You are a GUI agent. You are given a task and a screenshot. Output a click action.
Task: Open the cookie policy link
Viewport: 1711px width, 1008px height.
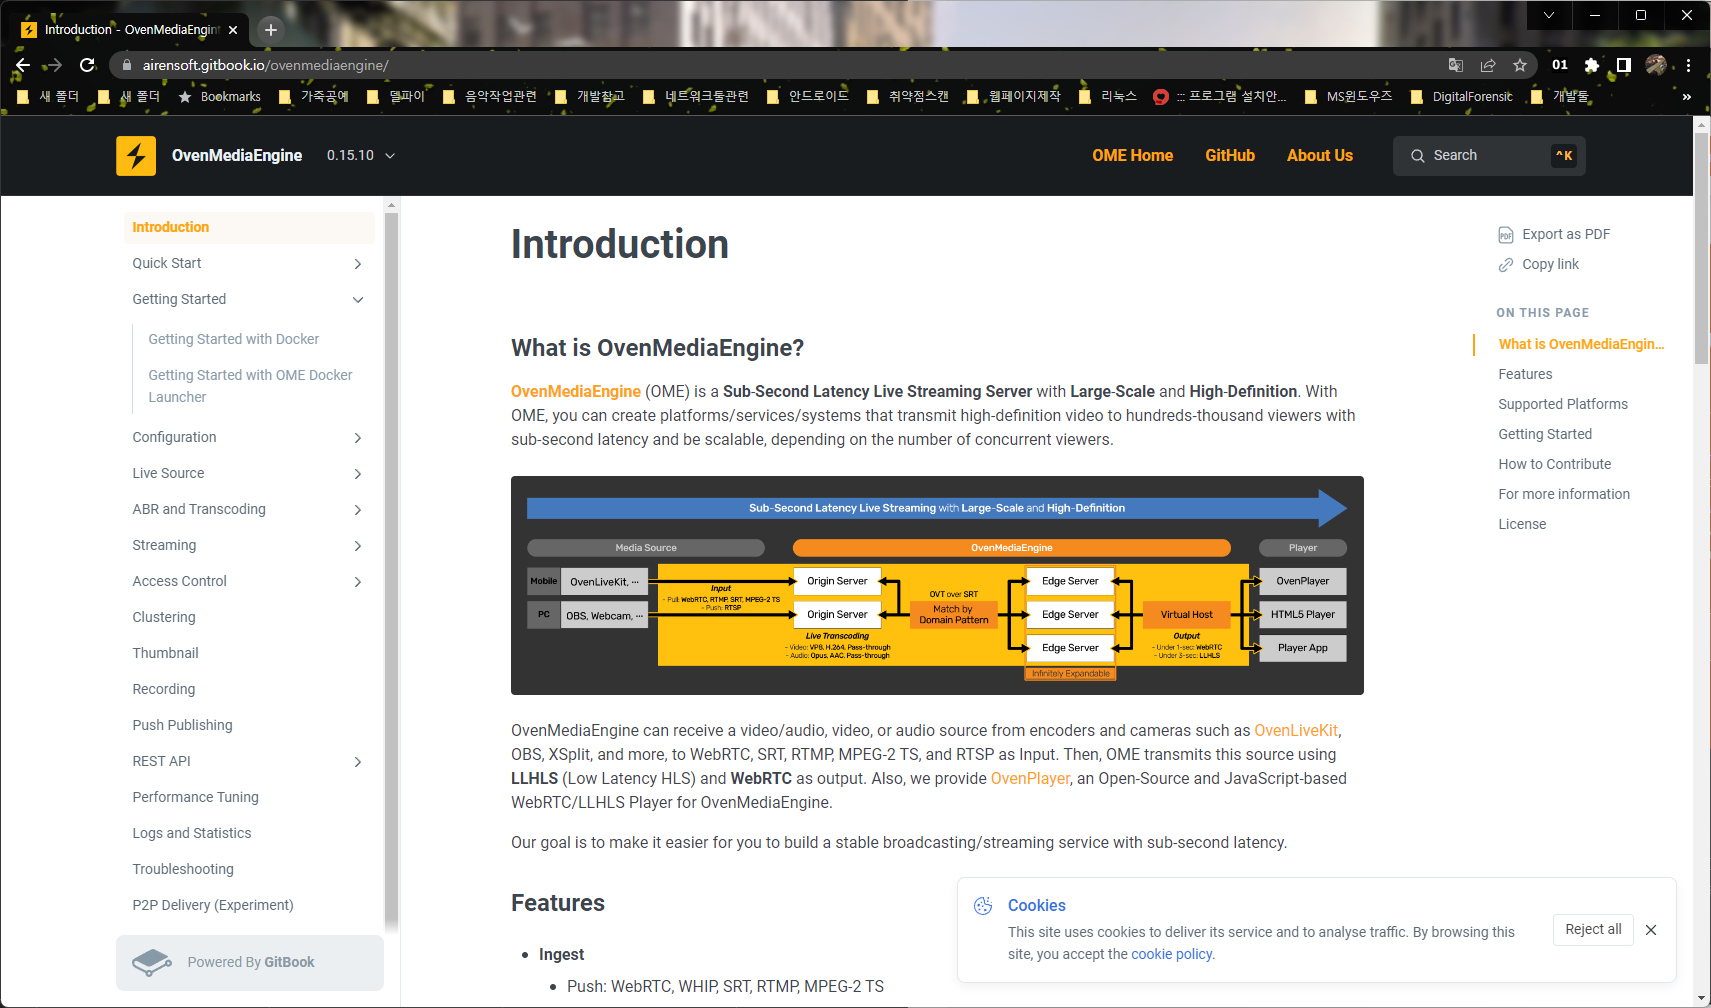pyautogui.click(x=1172, y=955)
